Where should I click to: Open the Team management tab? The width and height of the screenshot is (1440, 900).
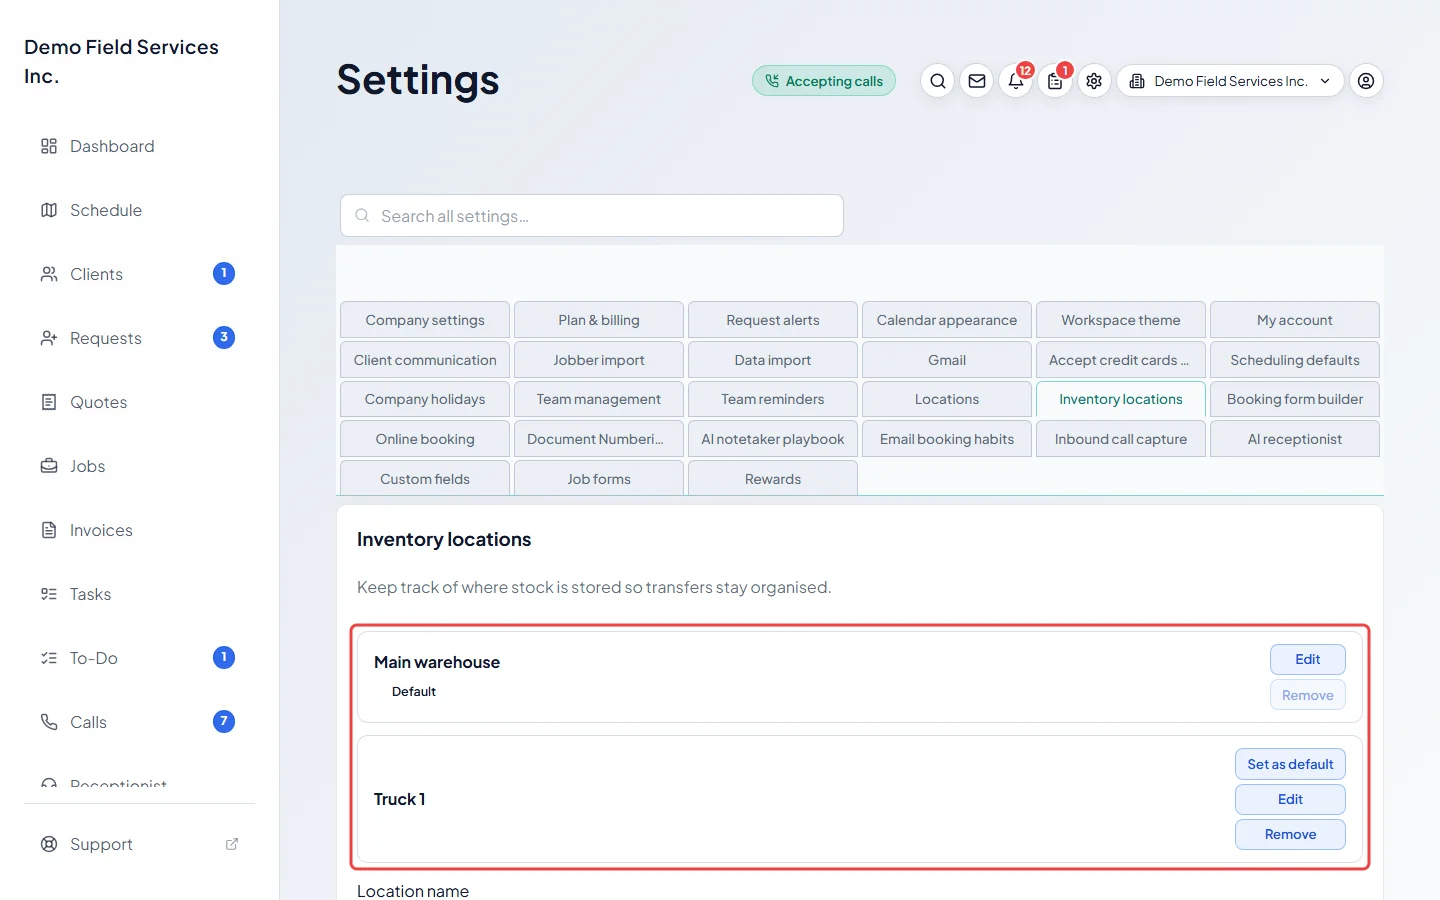[599, 399]
